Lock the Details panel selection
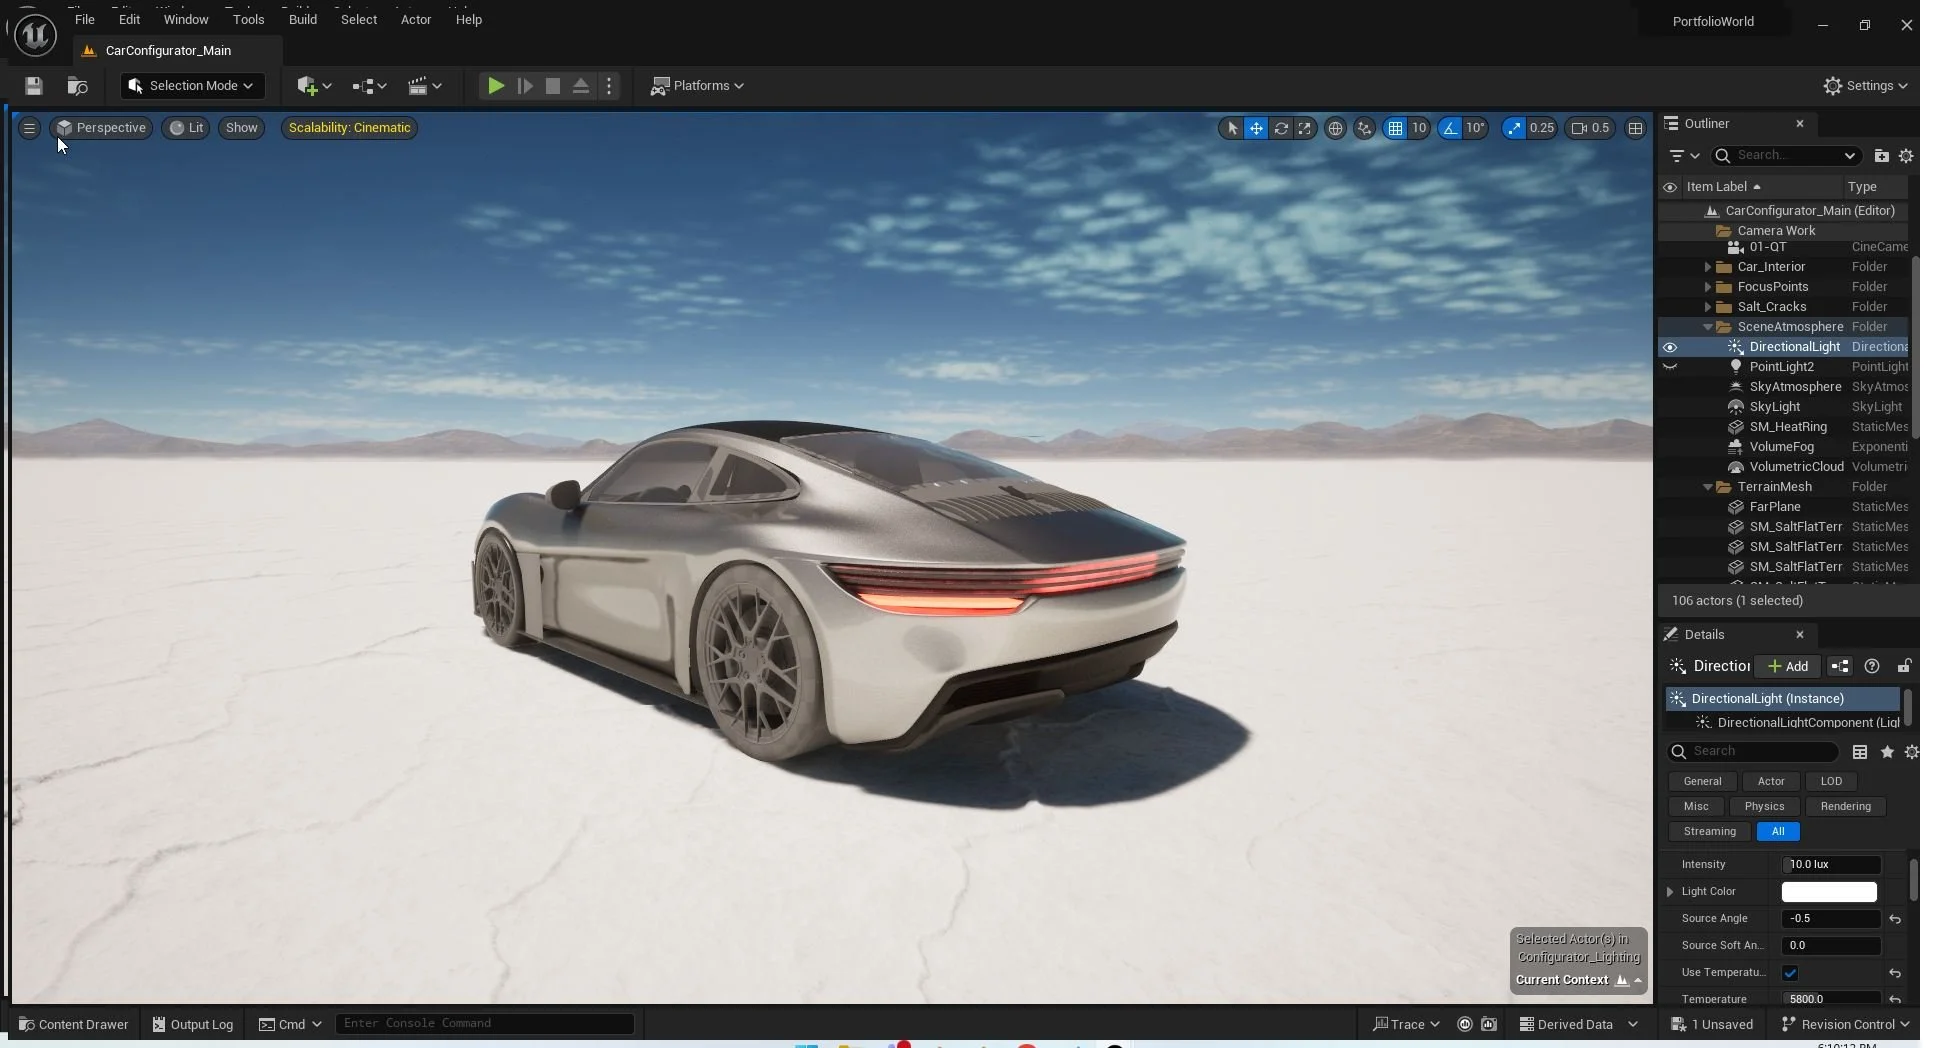 click(x=1905, y=666)
